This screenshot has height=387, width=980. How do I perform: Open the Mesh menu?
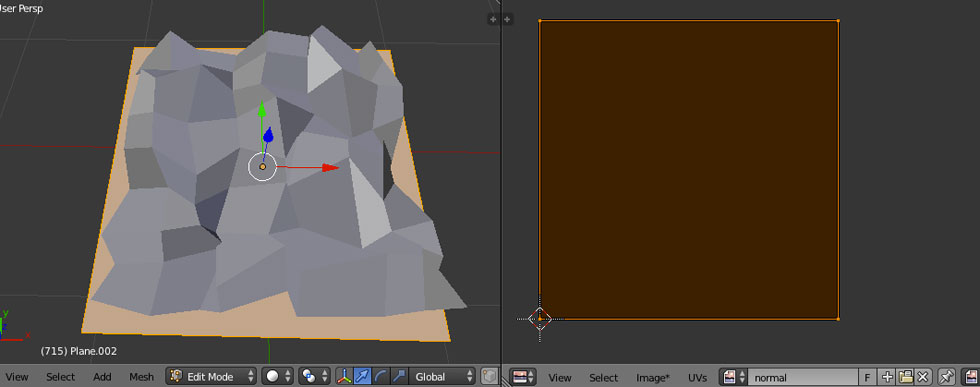pyautogui.click(x=141, y=377)
